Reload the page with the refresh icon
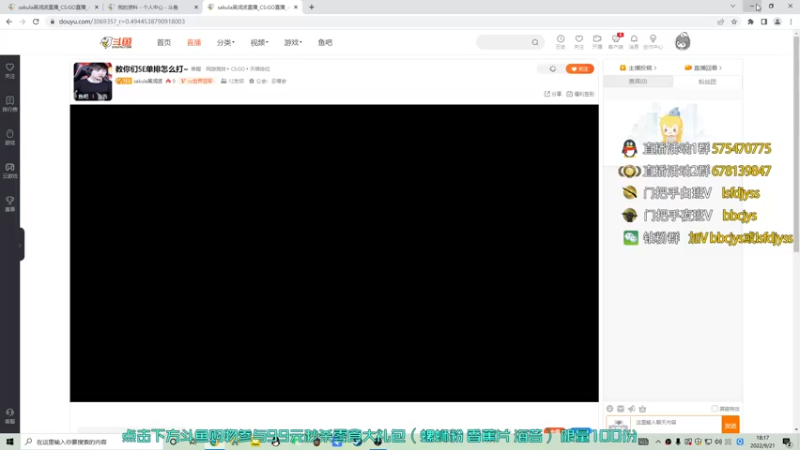Image resolution: width=800 pixels, height=450 pixels. tap(36, 21)
